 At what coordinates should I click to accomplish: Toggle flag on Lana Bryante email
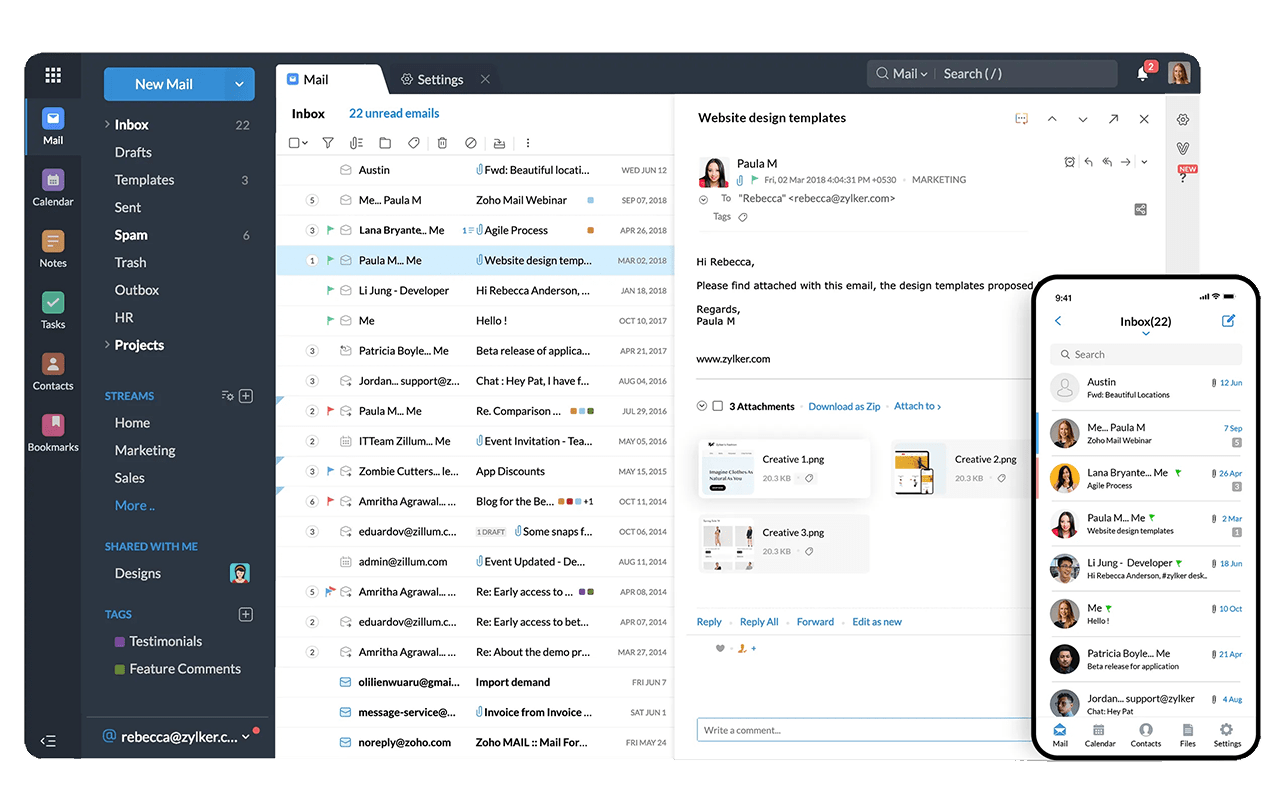[x=330, y=230]
